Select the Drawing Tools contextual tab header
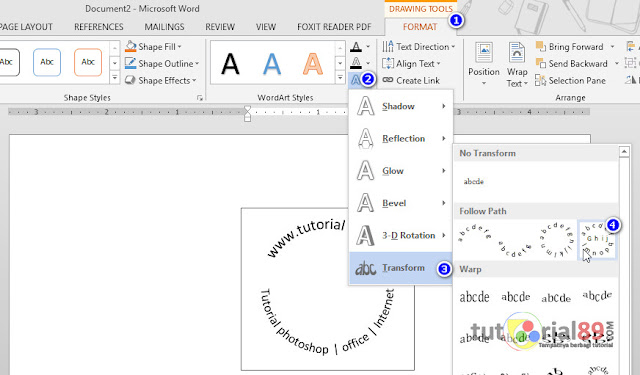Viewport: 640px width, 375px height. click(420, 9)
